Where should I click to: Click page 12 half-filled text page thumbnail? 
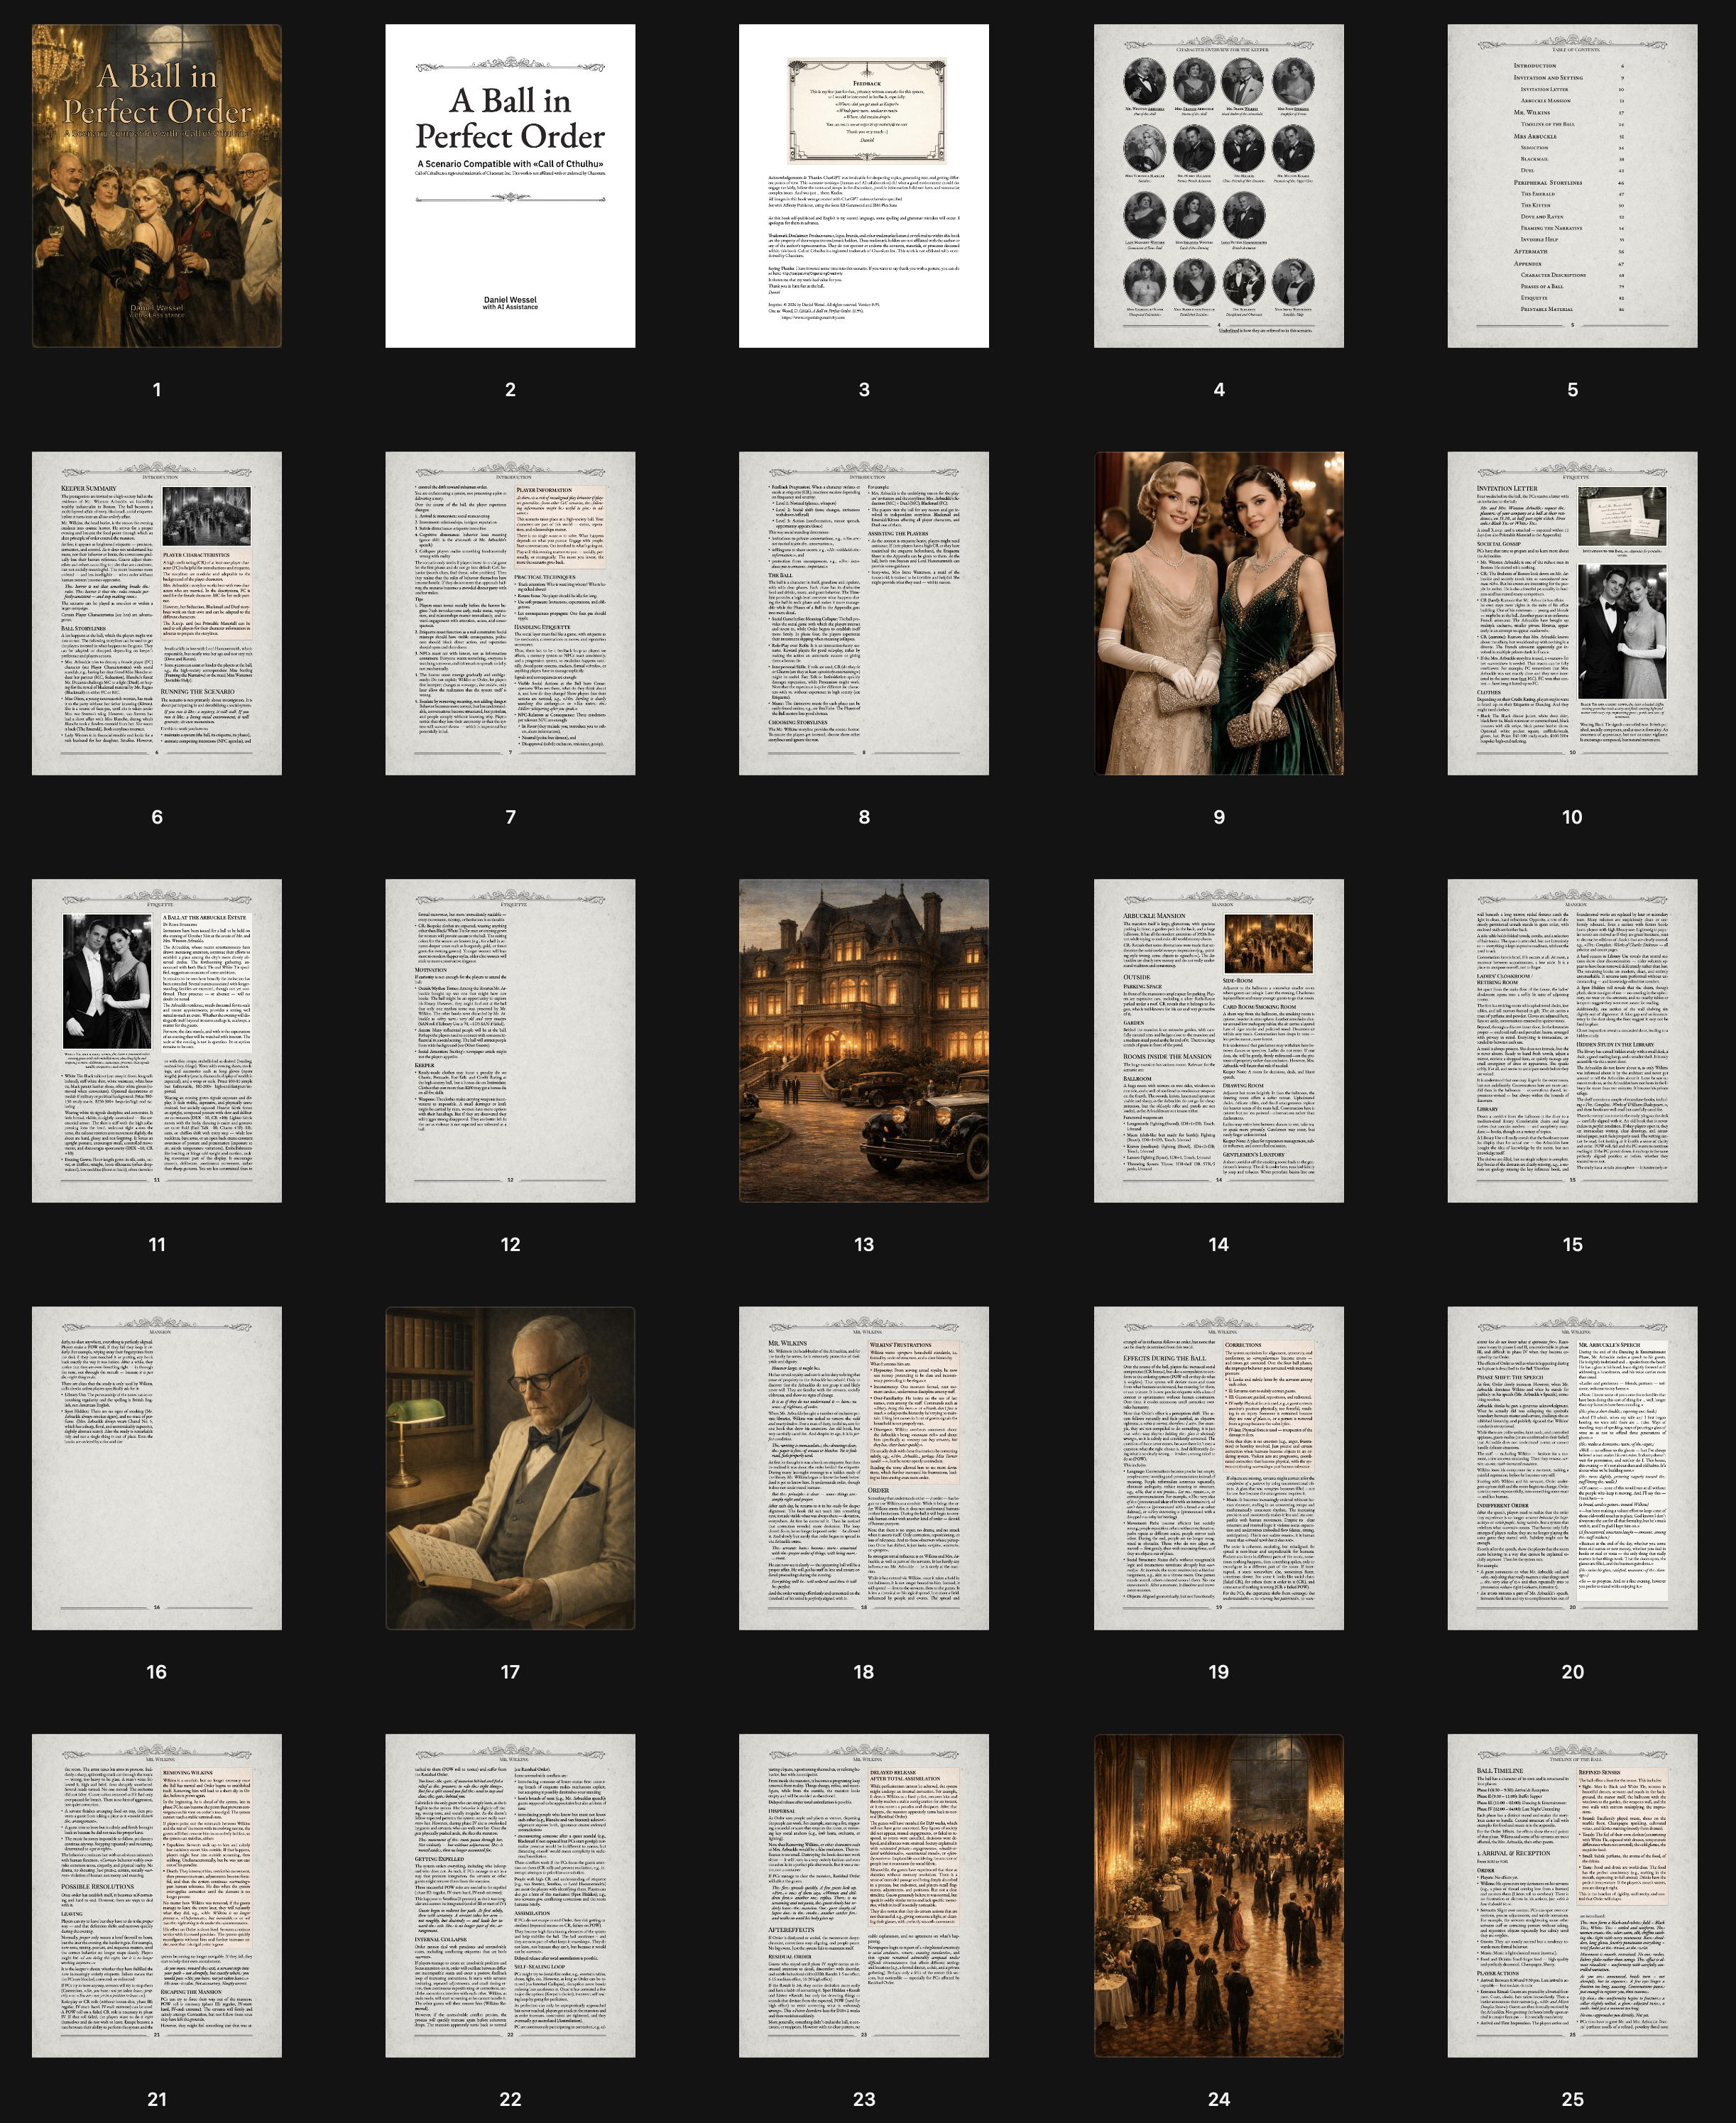point(510,1040)
